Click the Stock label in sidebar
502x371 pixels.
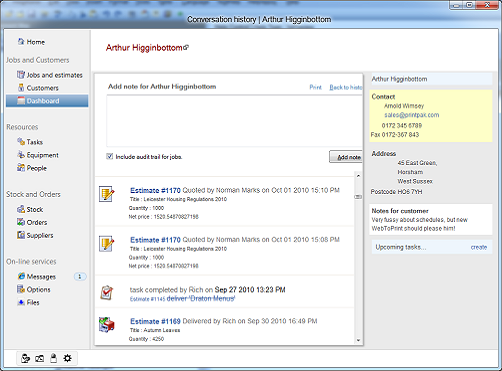pyautogui.click(x=35, y=210)
